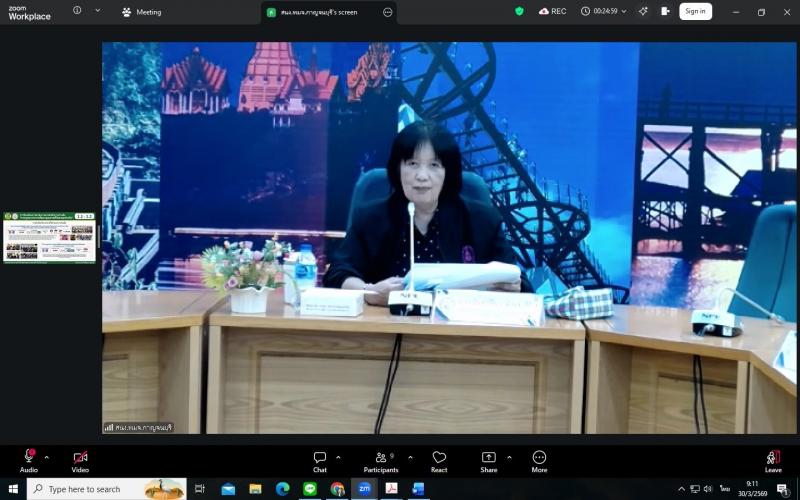The height and width of the screenshot is (500, 800).
Task: Expand the arrow beside Participants
Action: pyautogui.click(x=410, y=457)
